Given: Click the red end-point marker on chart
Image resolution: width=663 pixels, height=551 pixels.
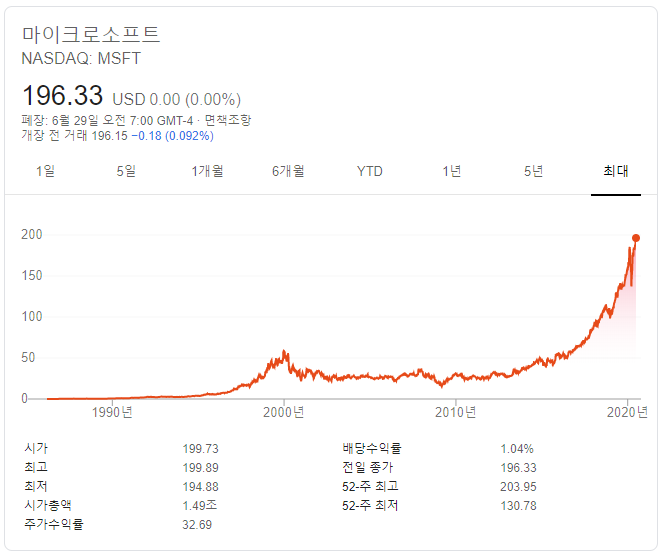Looking at the screenshot, I should point(636,238).
